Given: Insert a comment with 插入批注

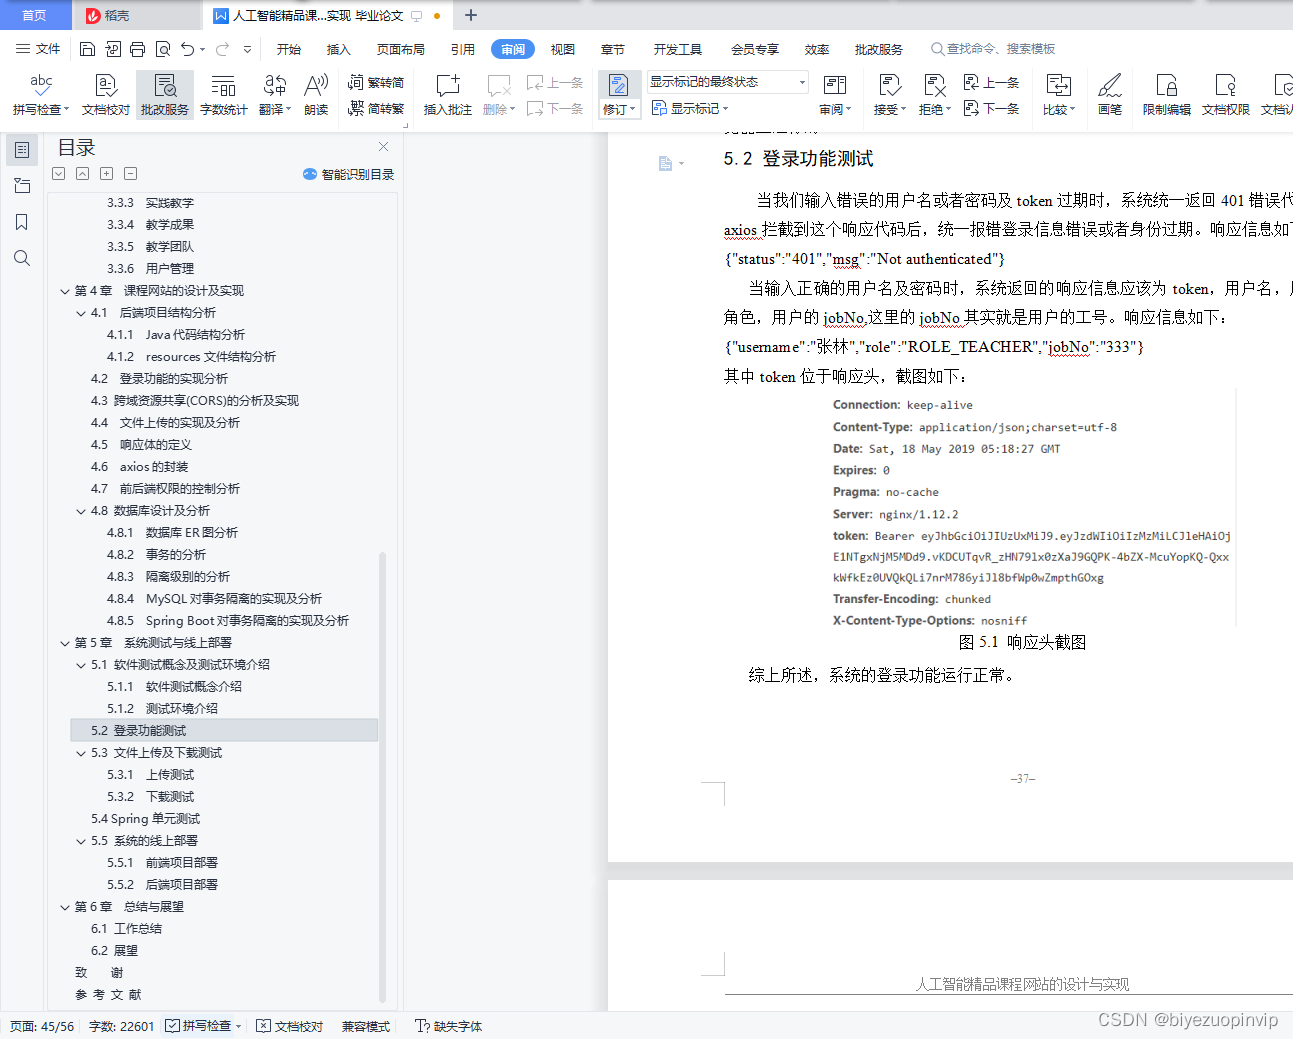Looking at the screenshot, I should pos(447,95).
